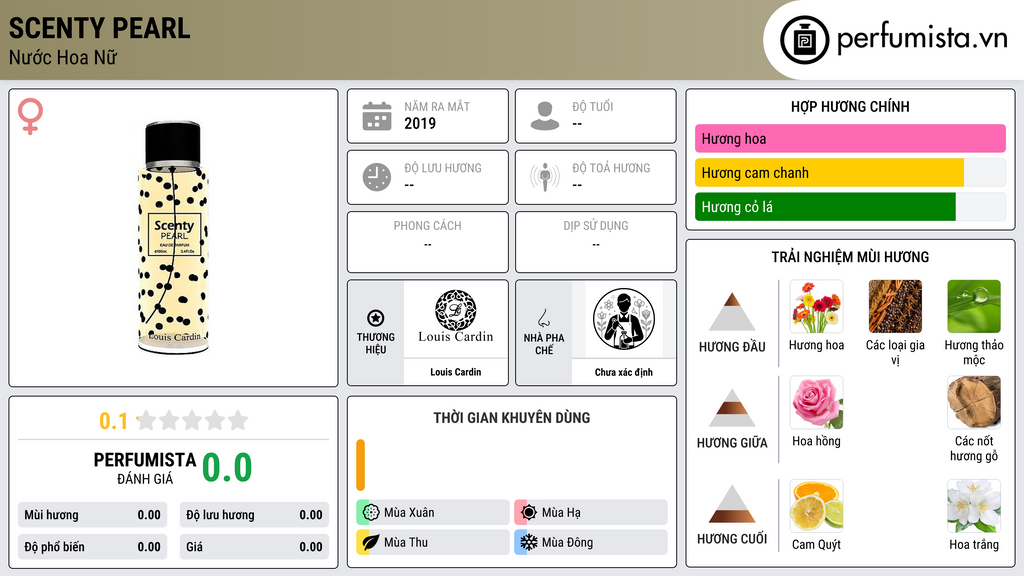Open the perfumer illustration Chưa xác định
The width and height of the screenshot is (1024, 576).
624,319
